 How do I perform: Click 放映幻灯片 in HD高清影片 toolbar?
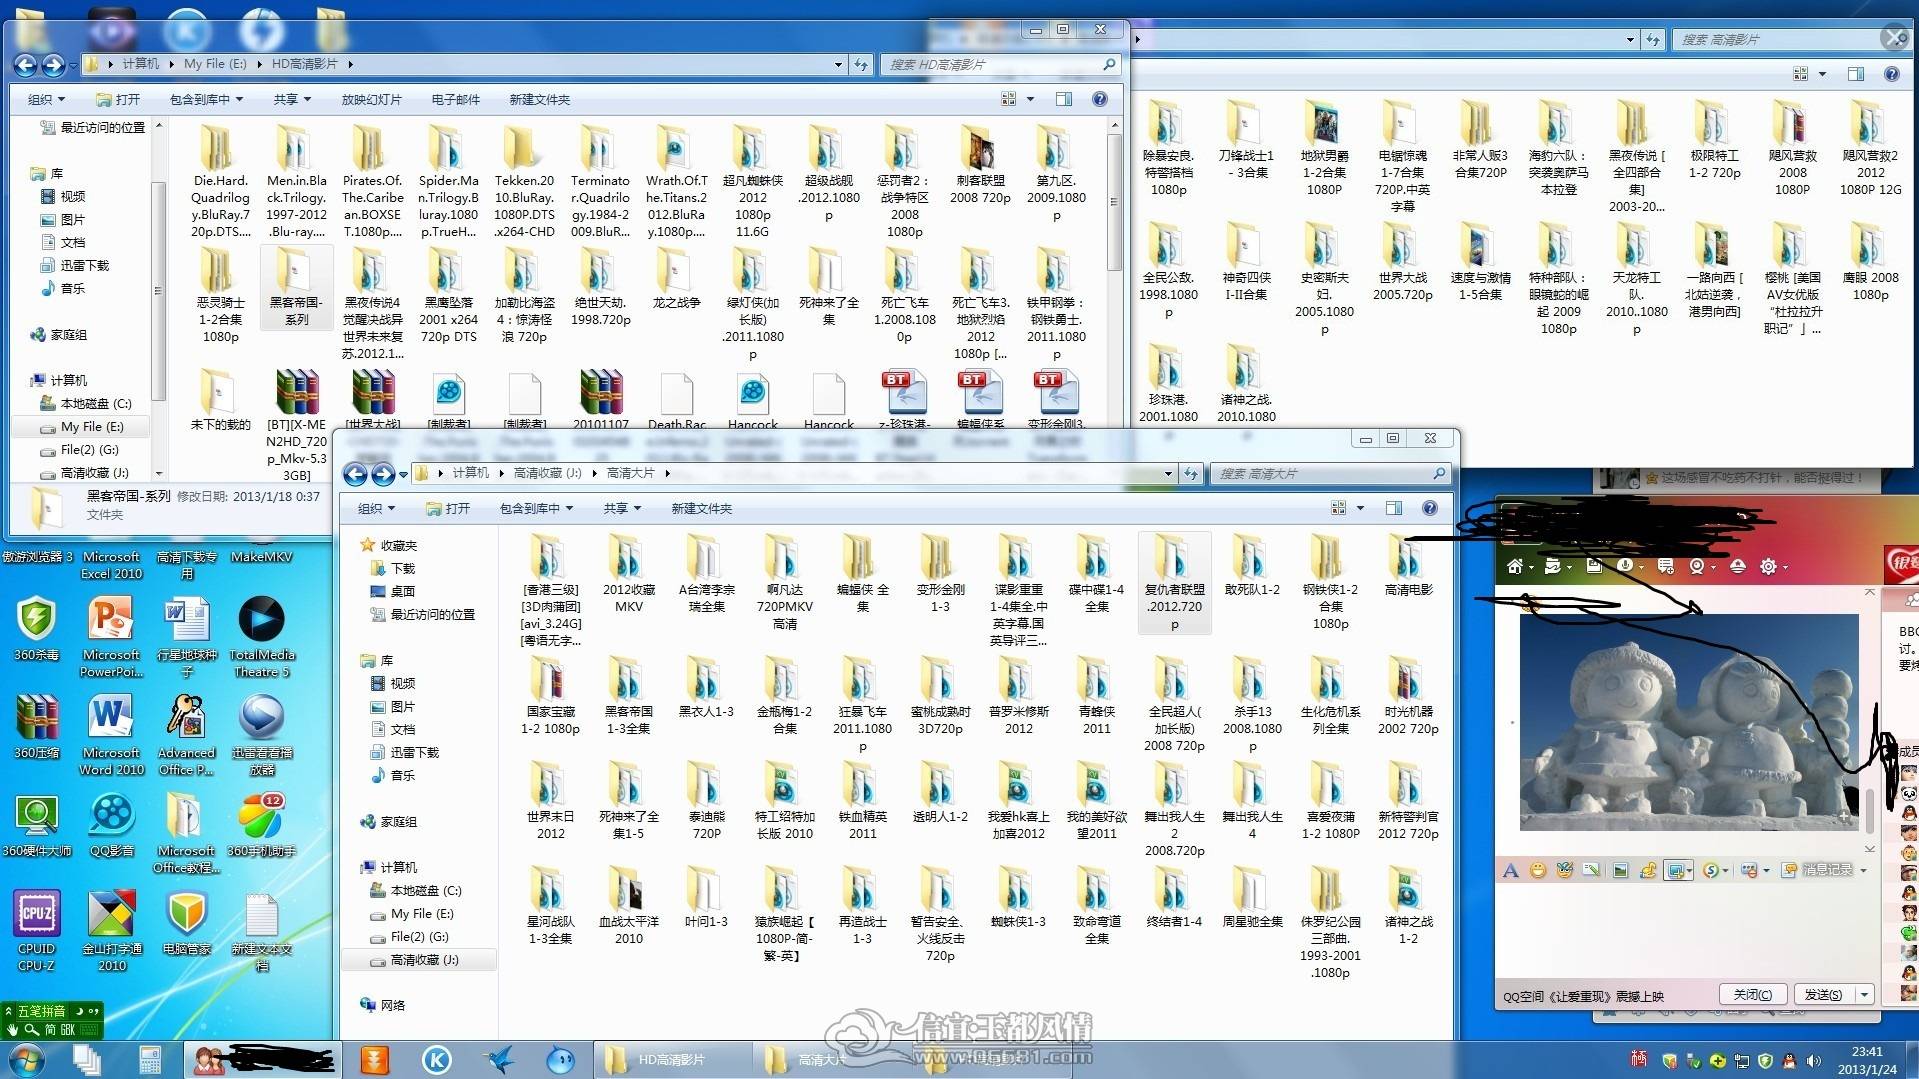(x=371, y=99)
